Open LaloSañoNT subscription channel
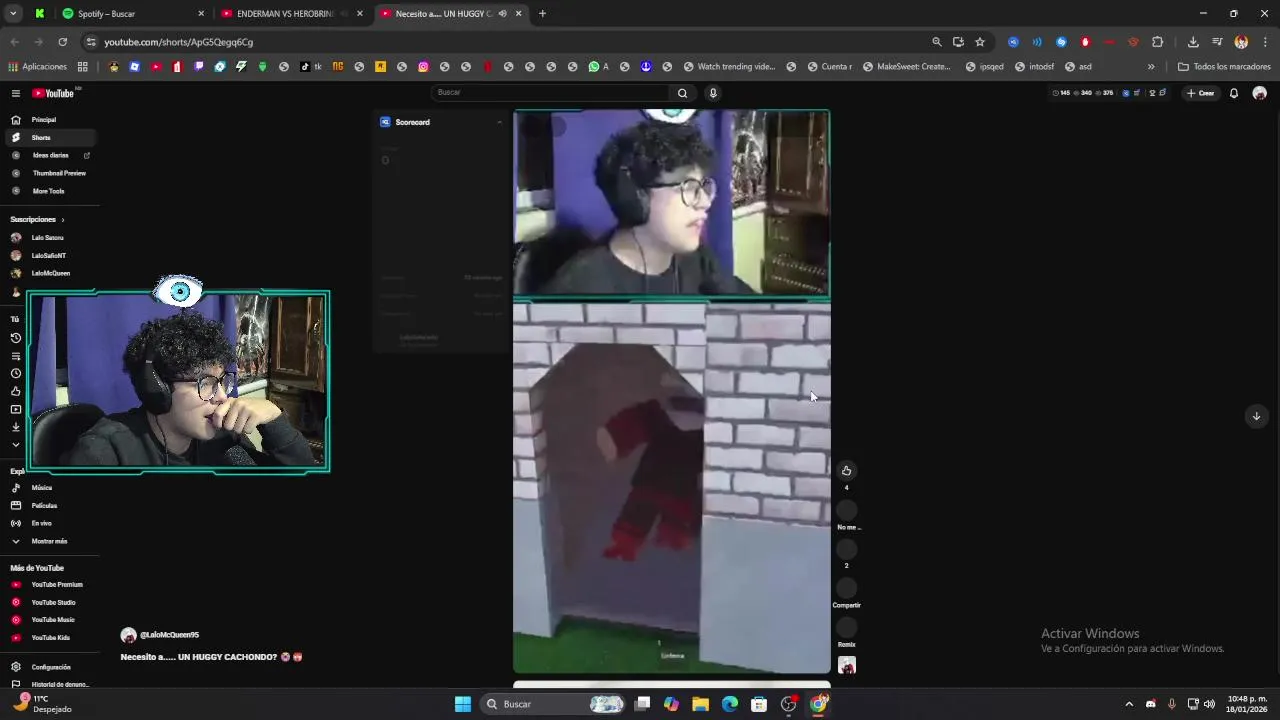 click(x=48, y=256)
